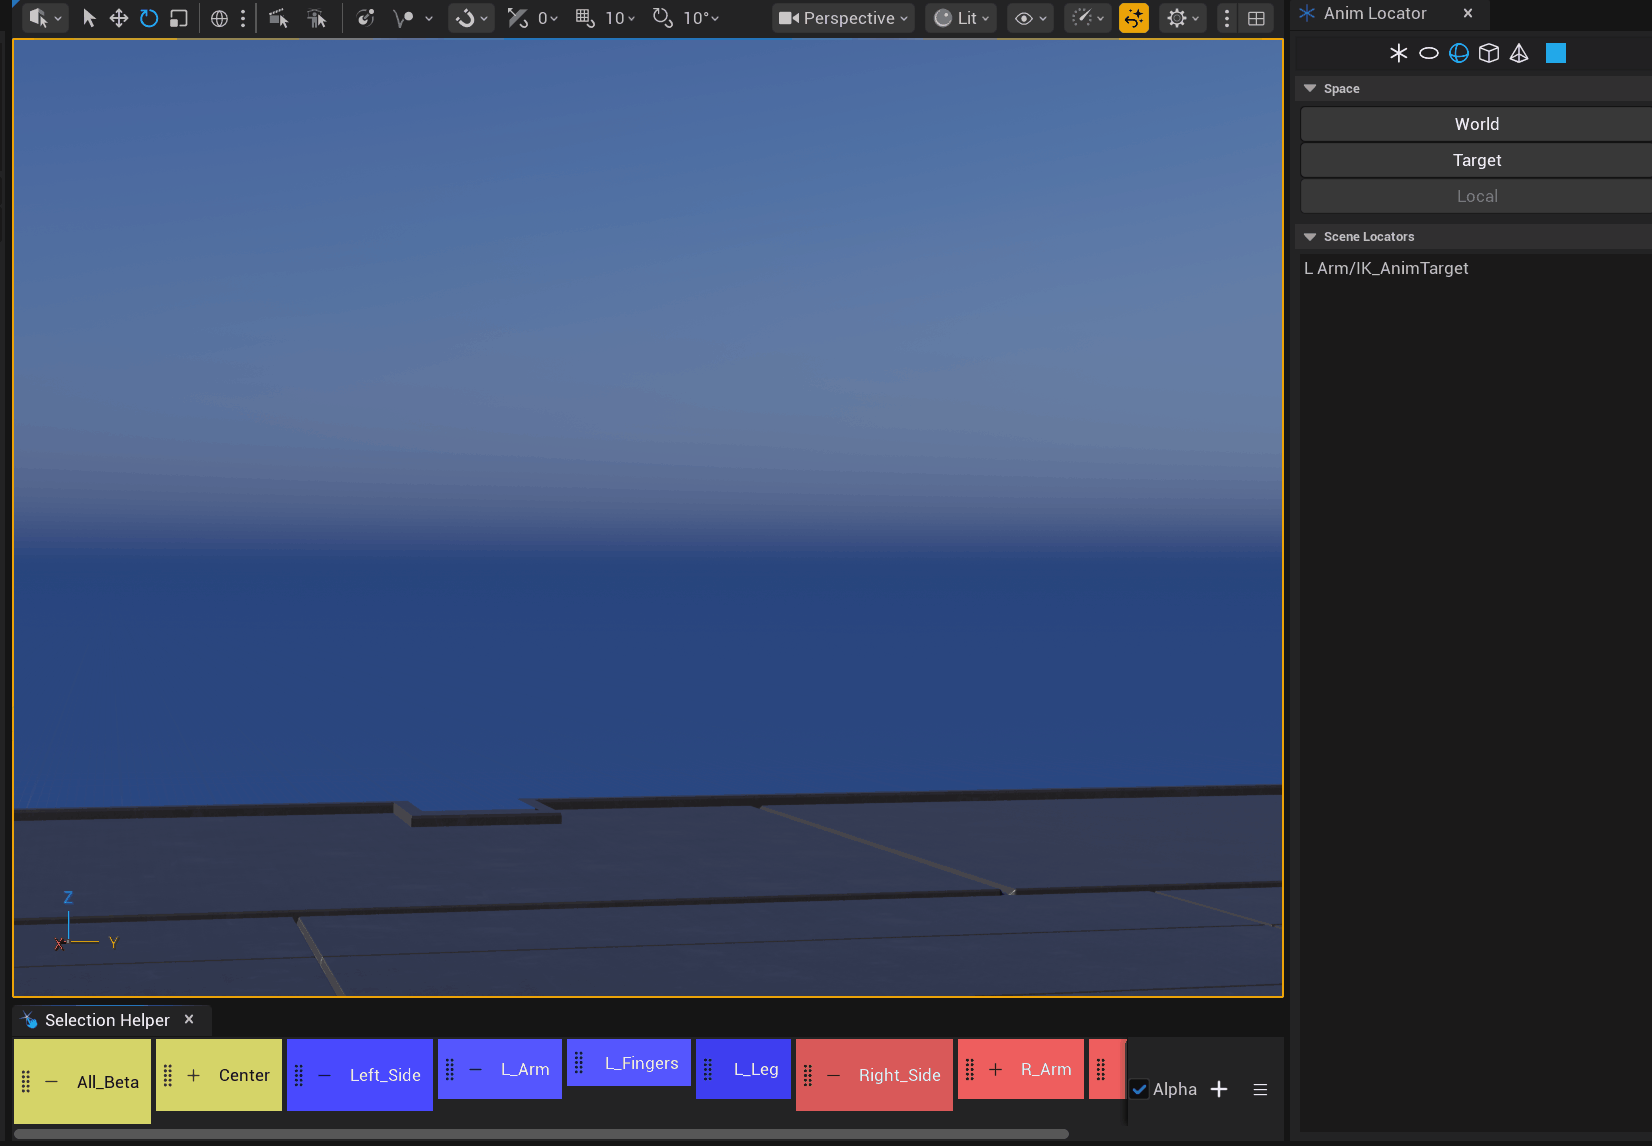Viewport: 1652px width, 1146px height.
Task: Collapse the All_Beta selection set
Action: pyautogui.click(x=52, y=1082)
